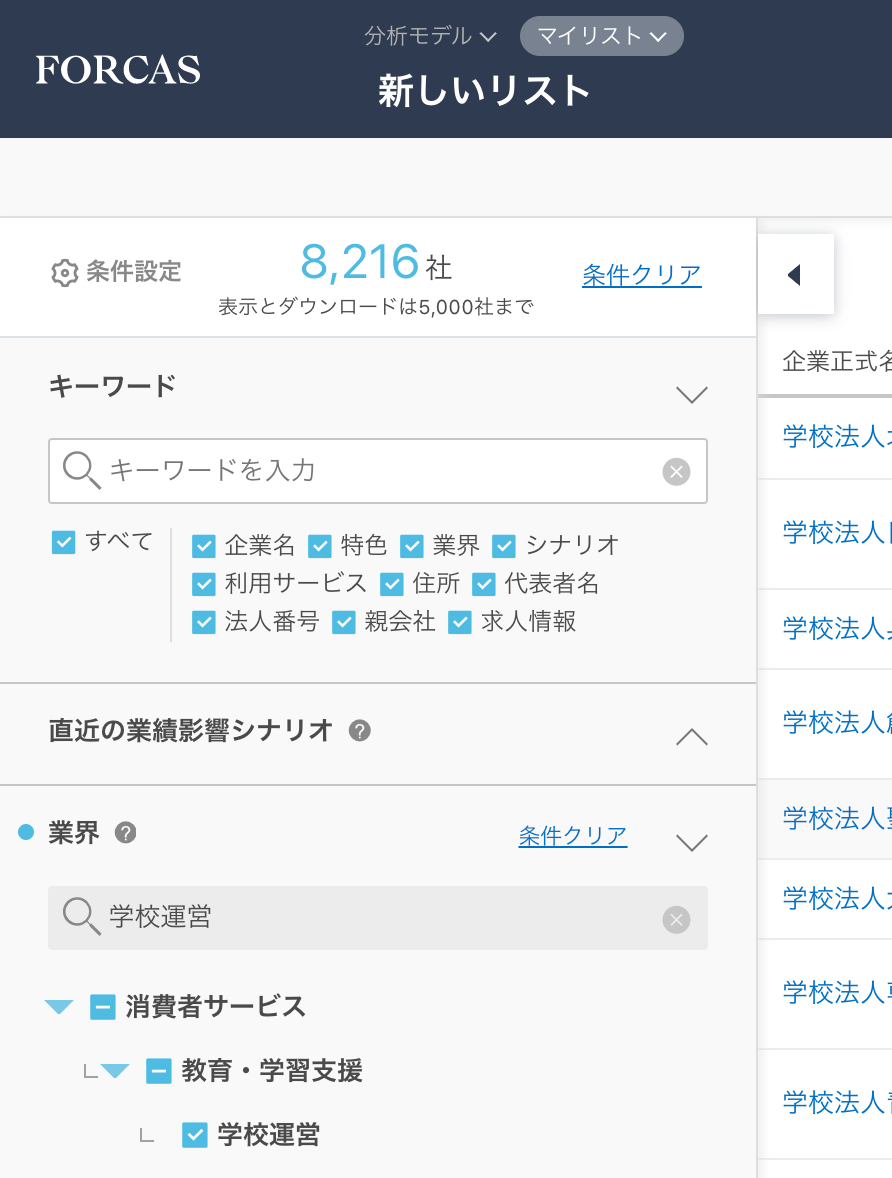Collapse the 消費者サービス tree node
Image resolution: width=892 pixels, height=1178 pixels.
58,1007
